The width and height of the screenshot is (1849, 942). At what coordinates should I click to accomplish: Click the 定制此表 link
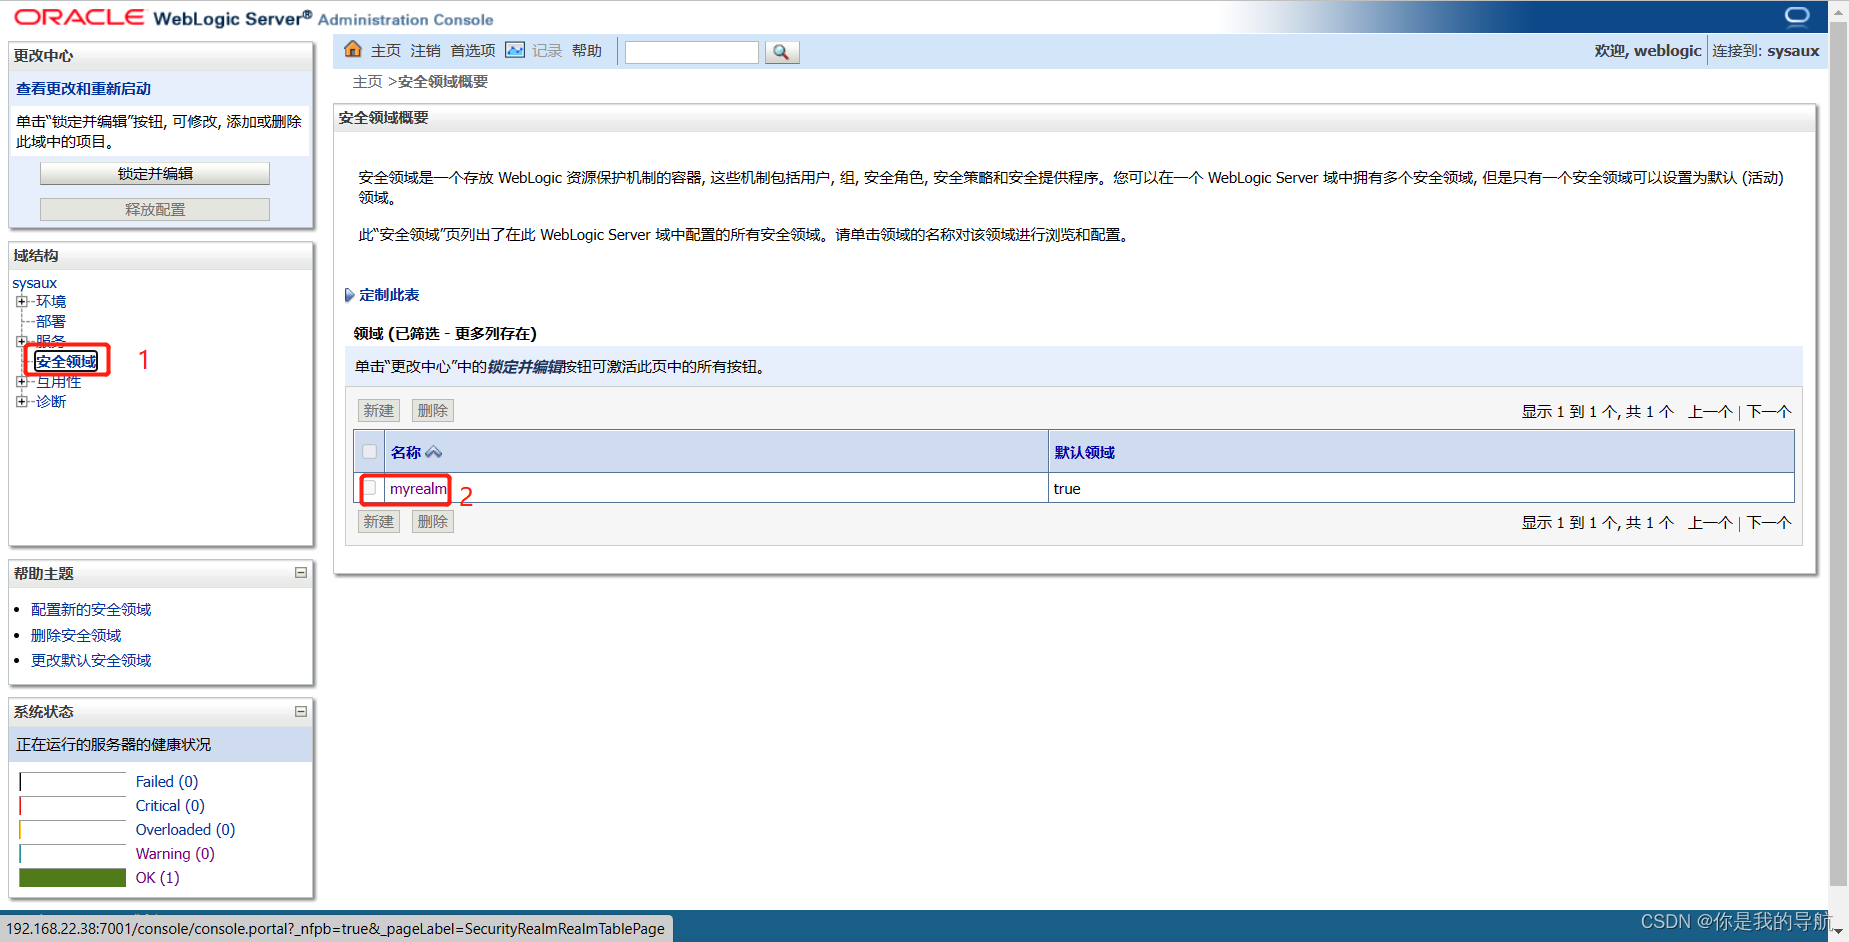[x=389, y=295]
